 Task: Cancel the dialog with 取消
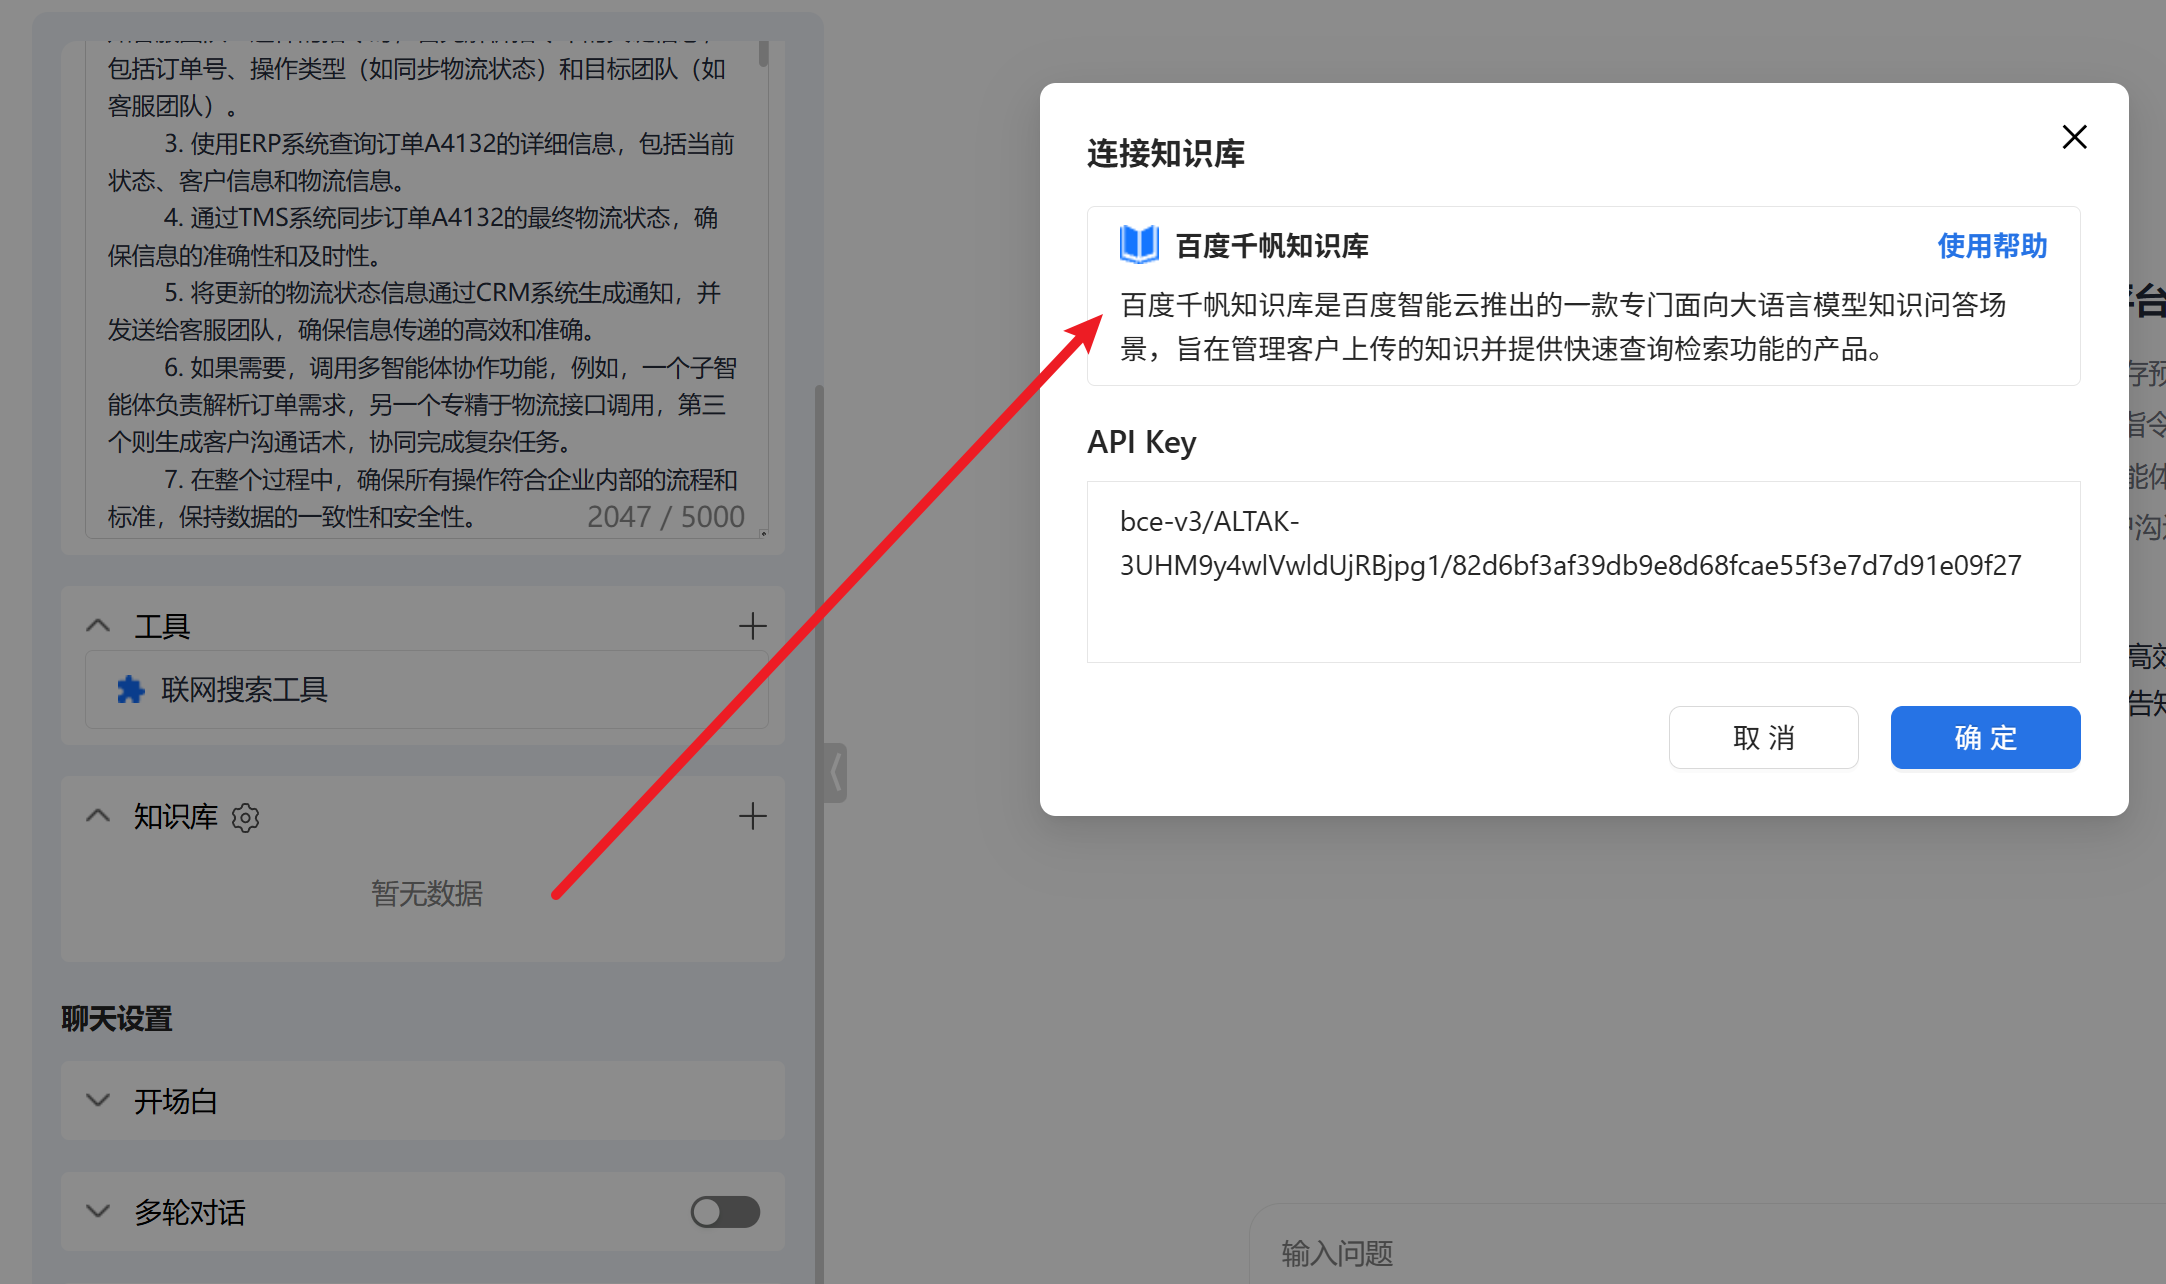click(1763, 737)
